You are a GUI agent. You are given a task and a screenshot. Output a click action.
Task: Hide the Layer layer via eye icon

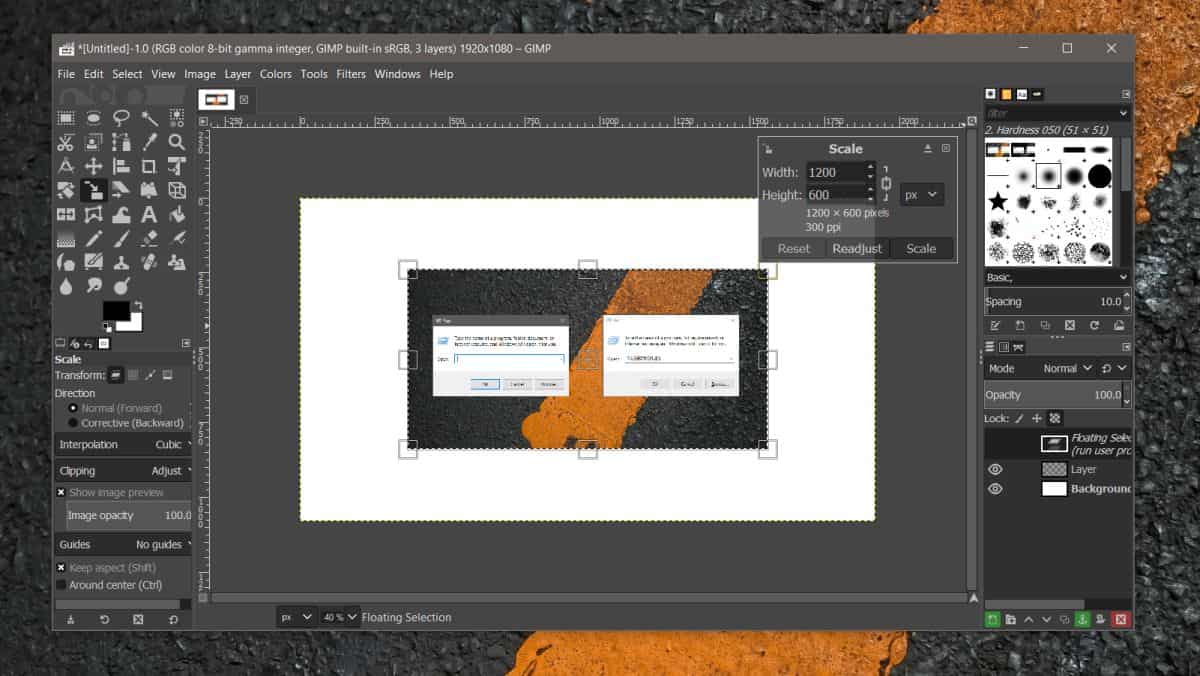pos(995,469)
